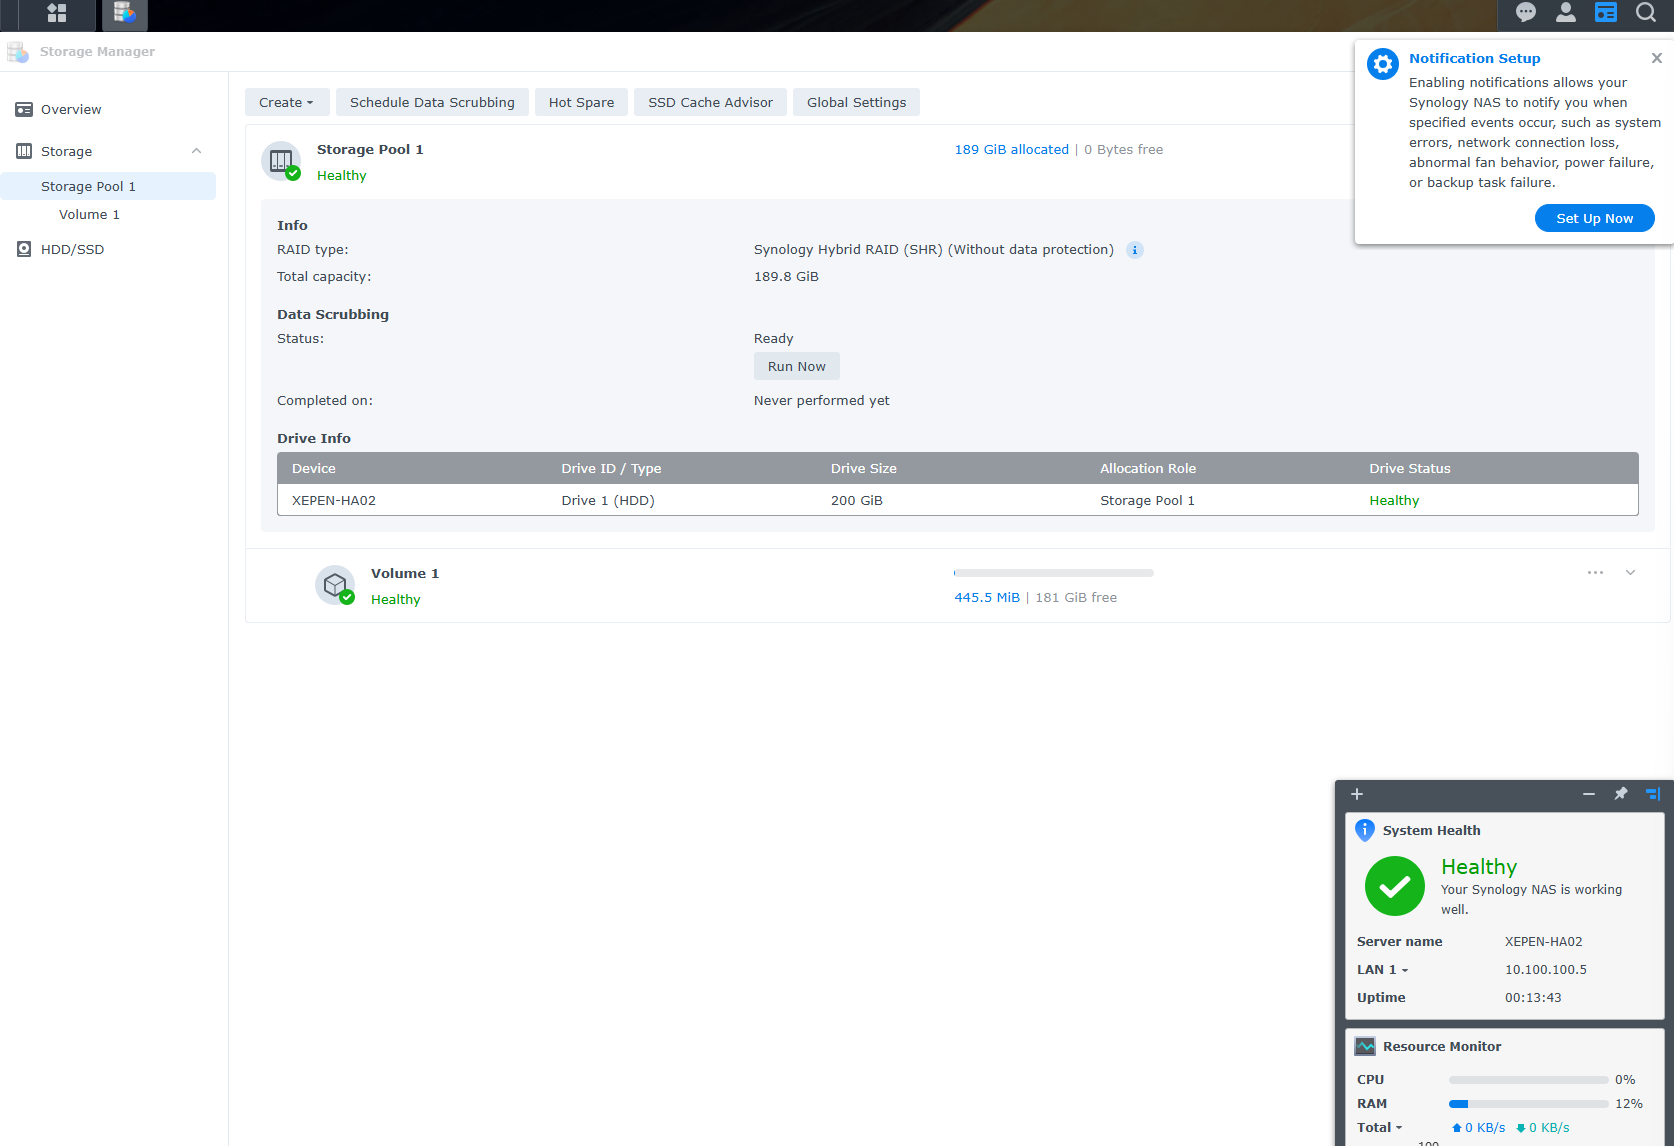Viewport: 1674px width, 1146px height.
Task: Click Schedule Data Scrubbing button
Action: (x=432, y=102)
